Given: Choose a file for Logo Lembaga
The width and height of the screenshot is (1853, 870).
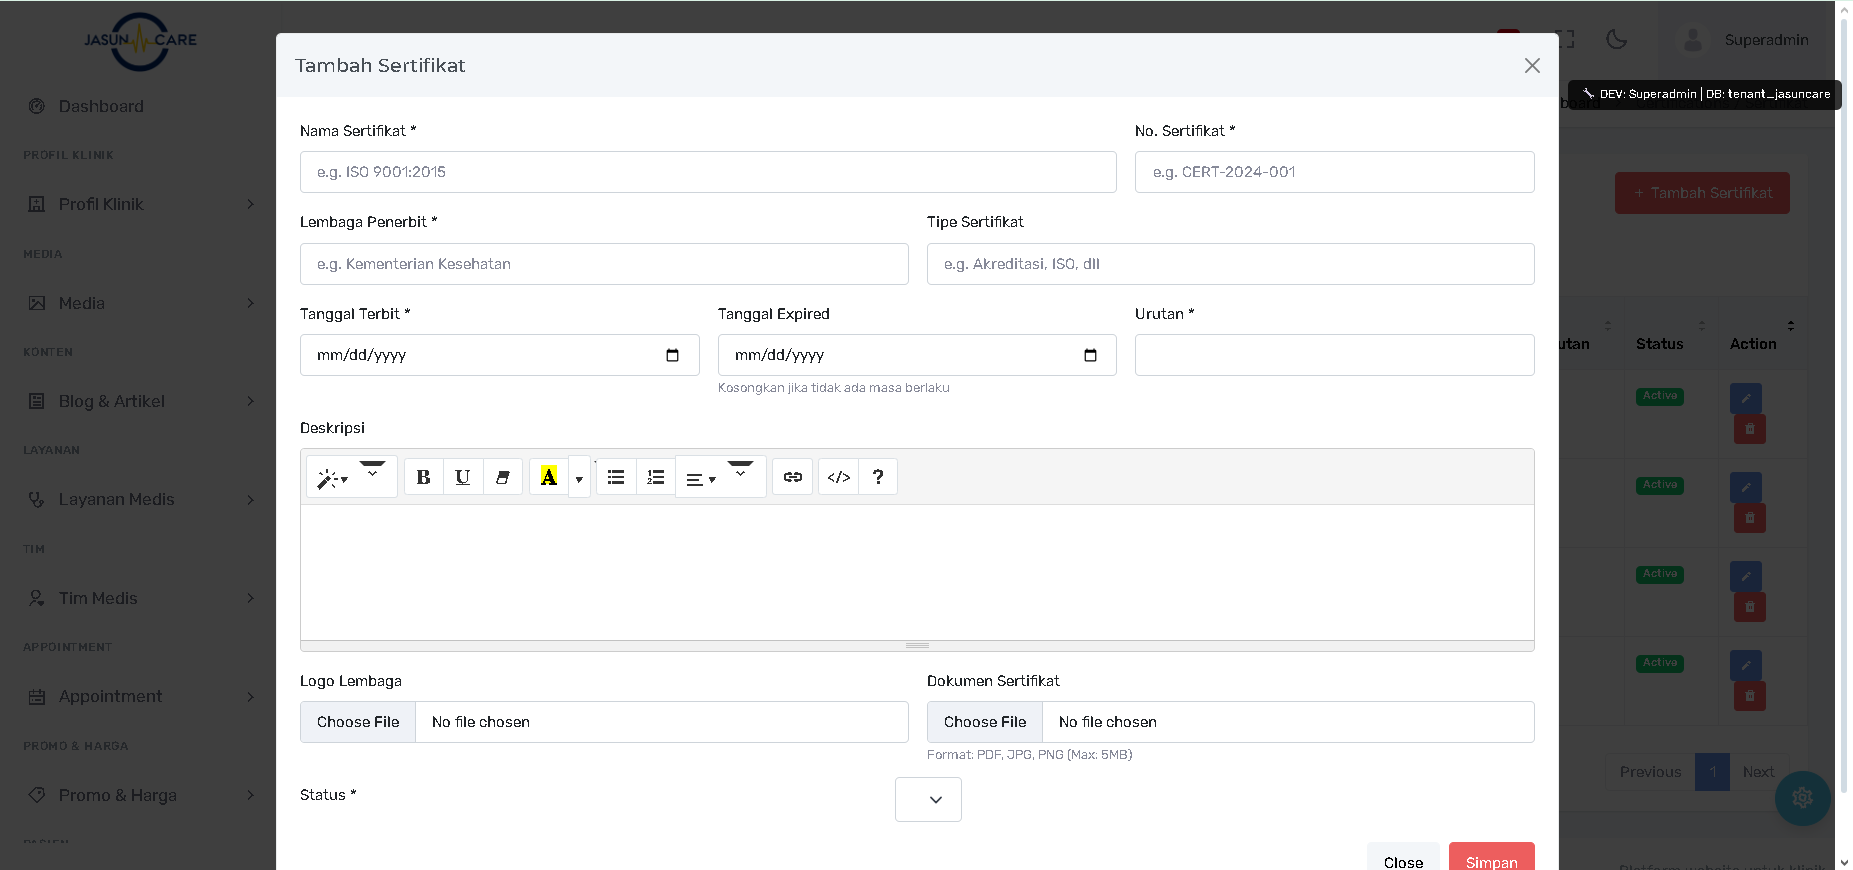Looking at the screenshot, I should pos(358,722).
